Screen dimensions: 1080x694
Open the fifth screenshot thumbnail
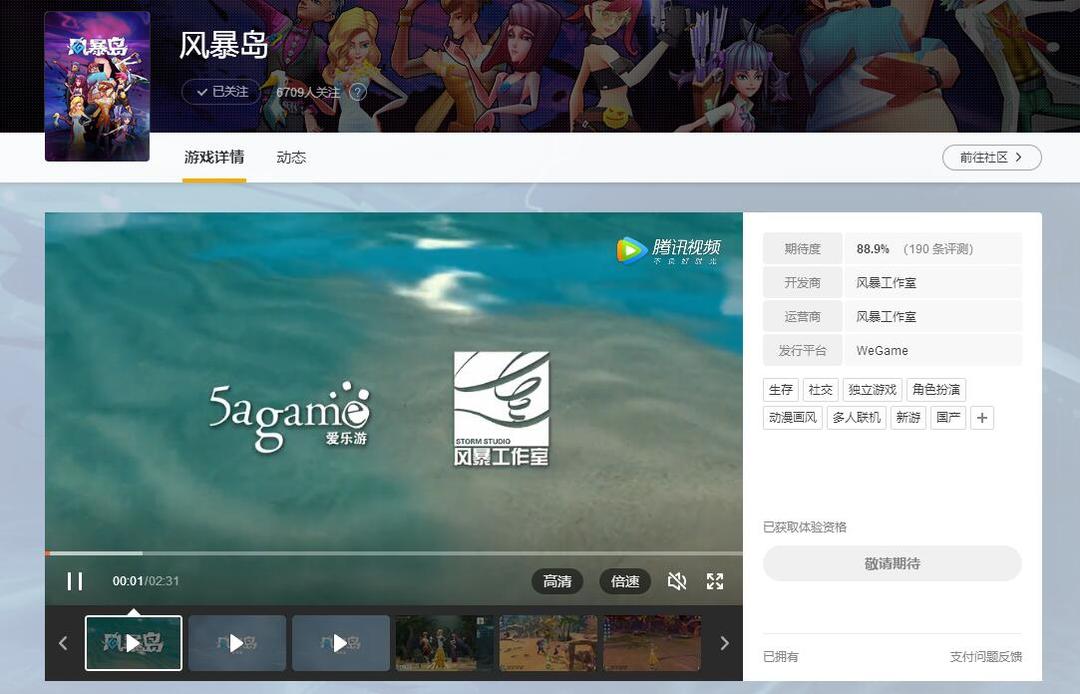tap(548, 643)
